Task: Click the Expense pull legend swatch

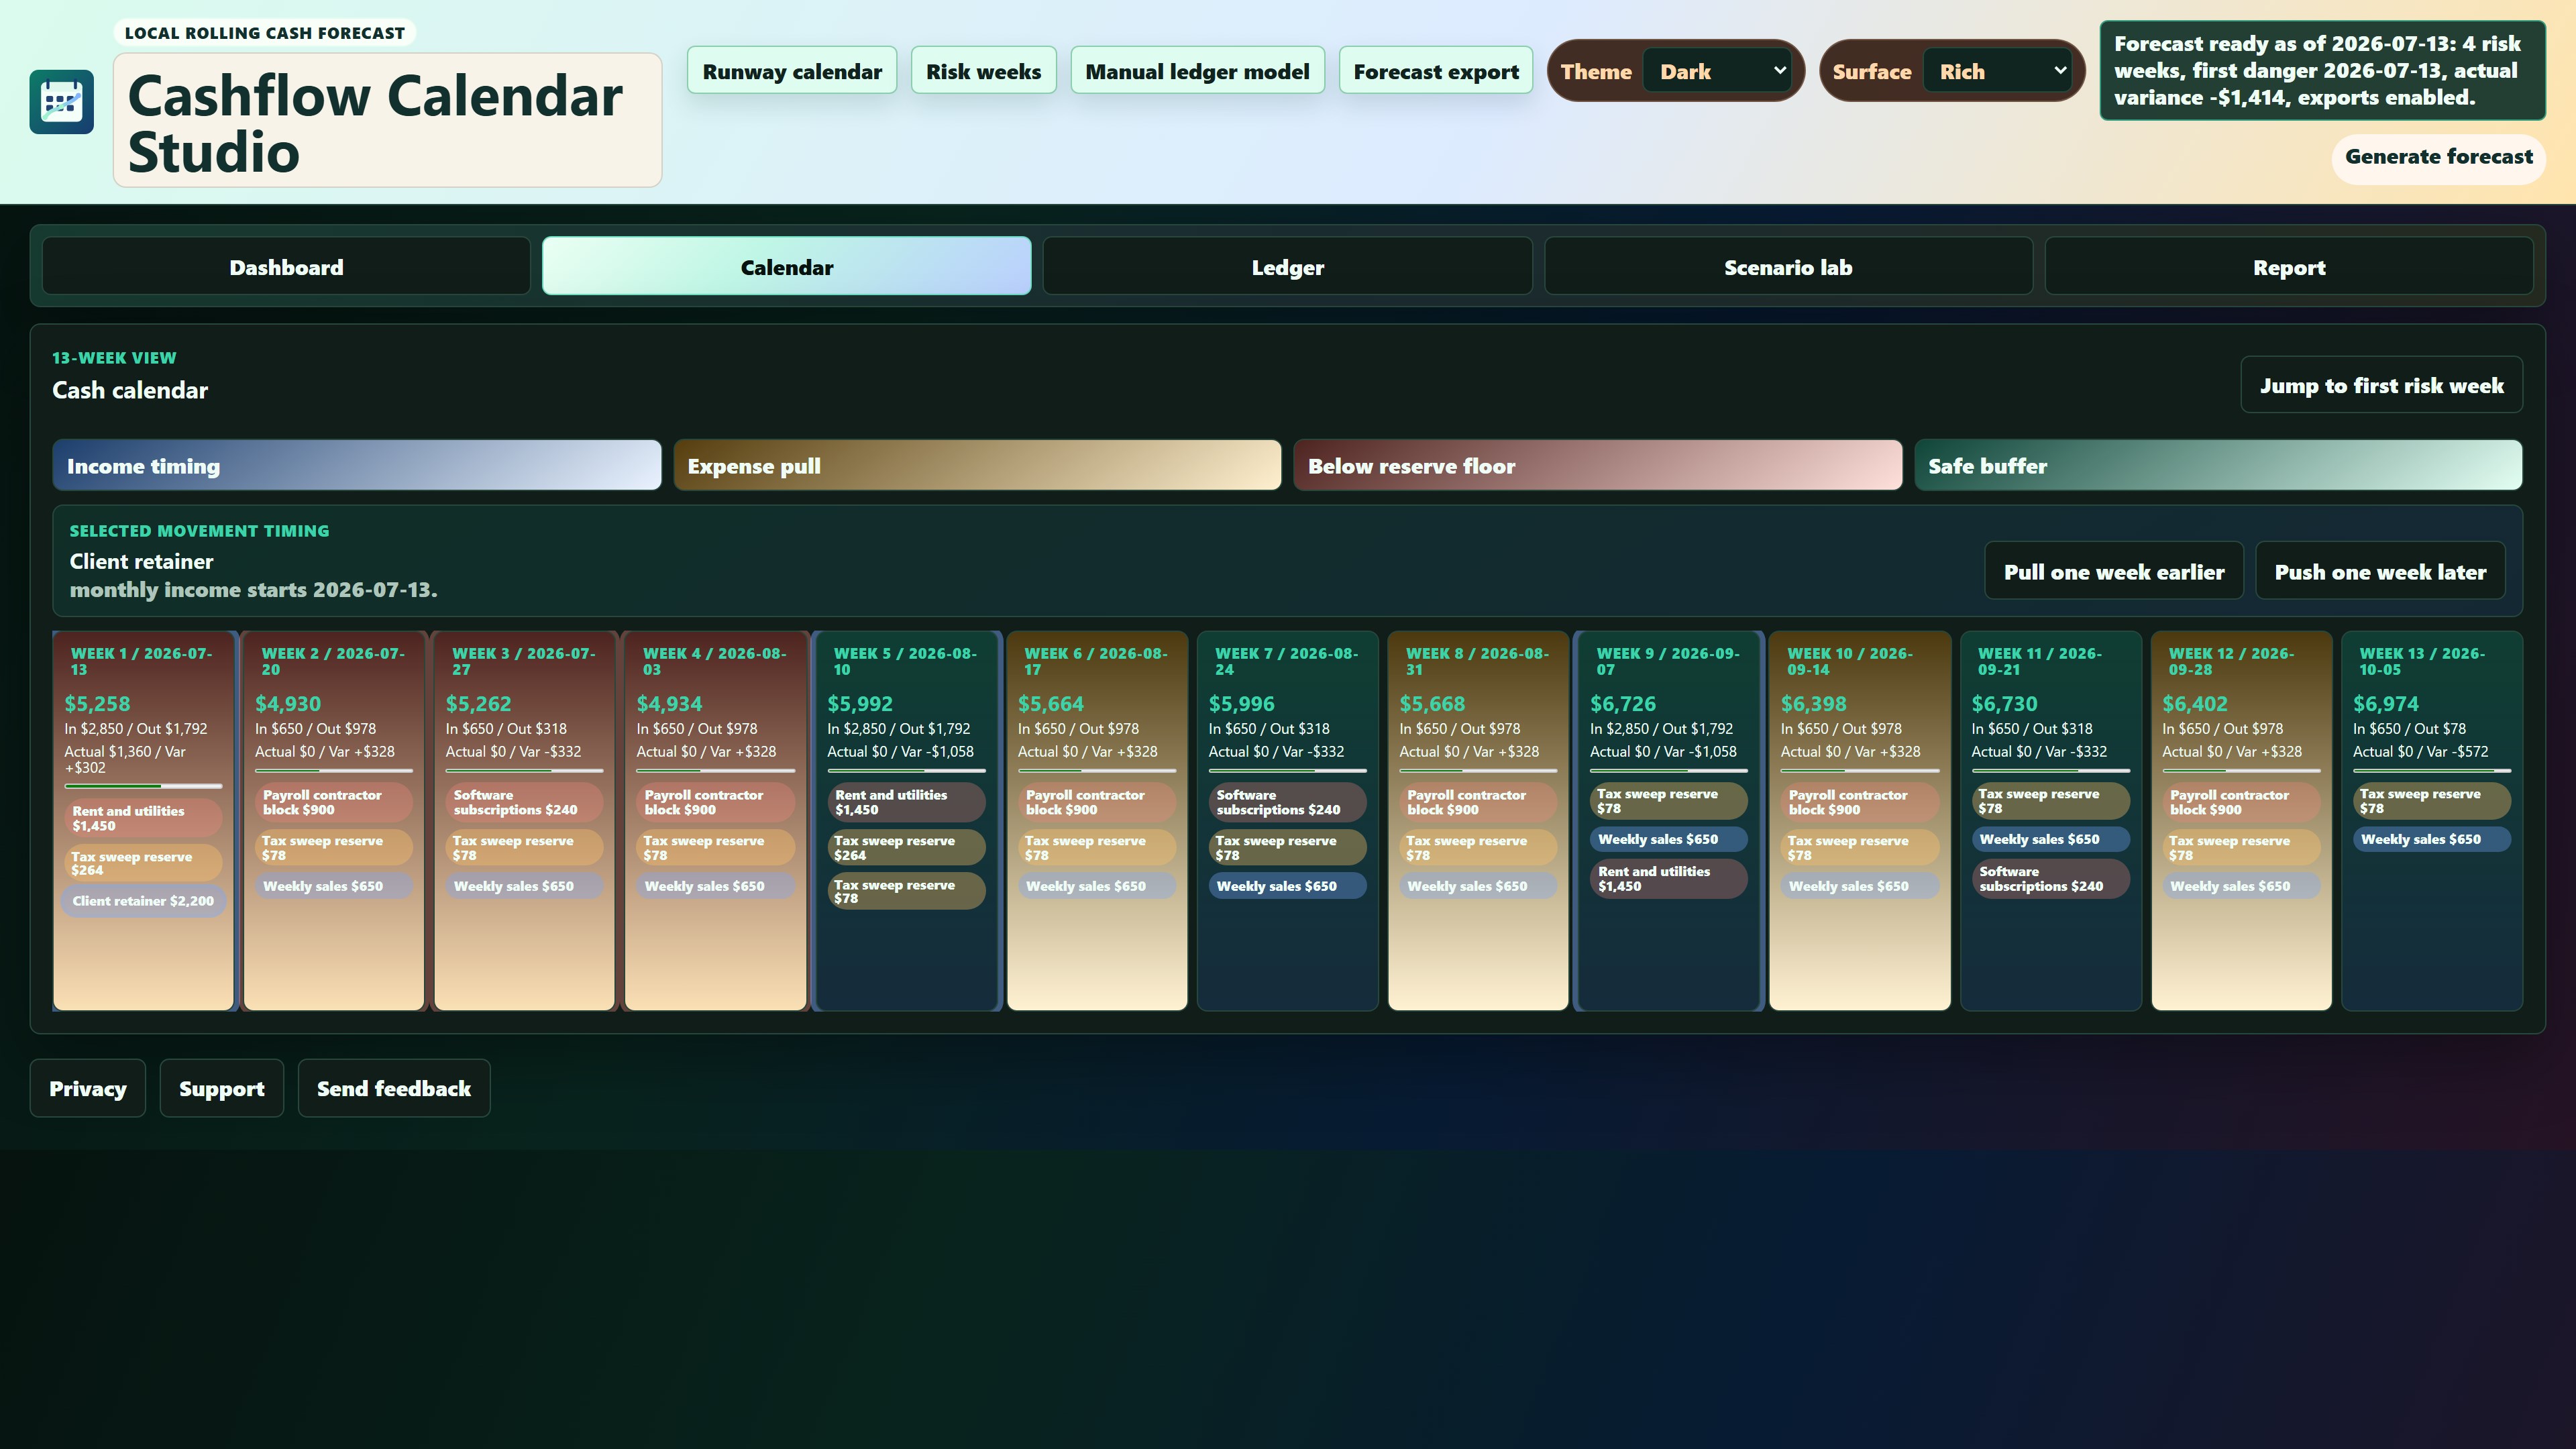Action: (x=977, y=466)
